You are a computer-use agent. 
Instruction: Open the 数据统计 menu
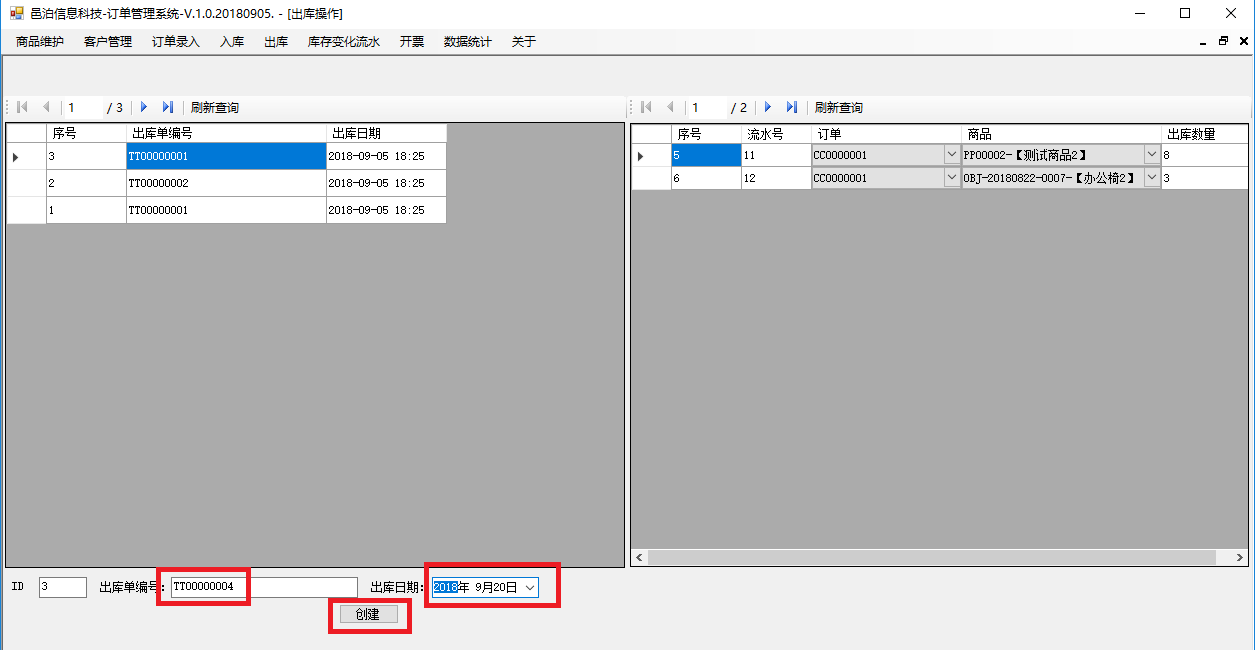click(468, 41)
